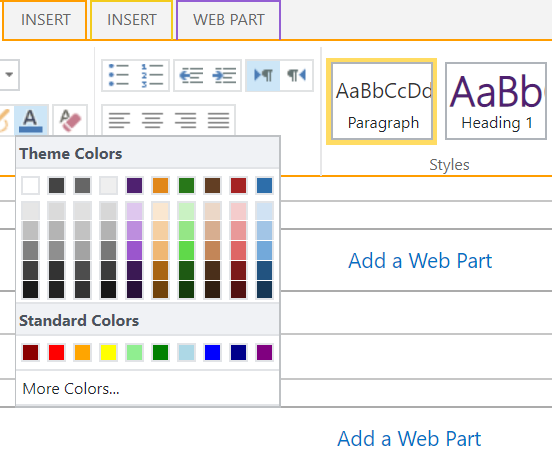552x457 pixels.
Task: Choose standard color dark green
Action: (x=161, y=352)
